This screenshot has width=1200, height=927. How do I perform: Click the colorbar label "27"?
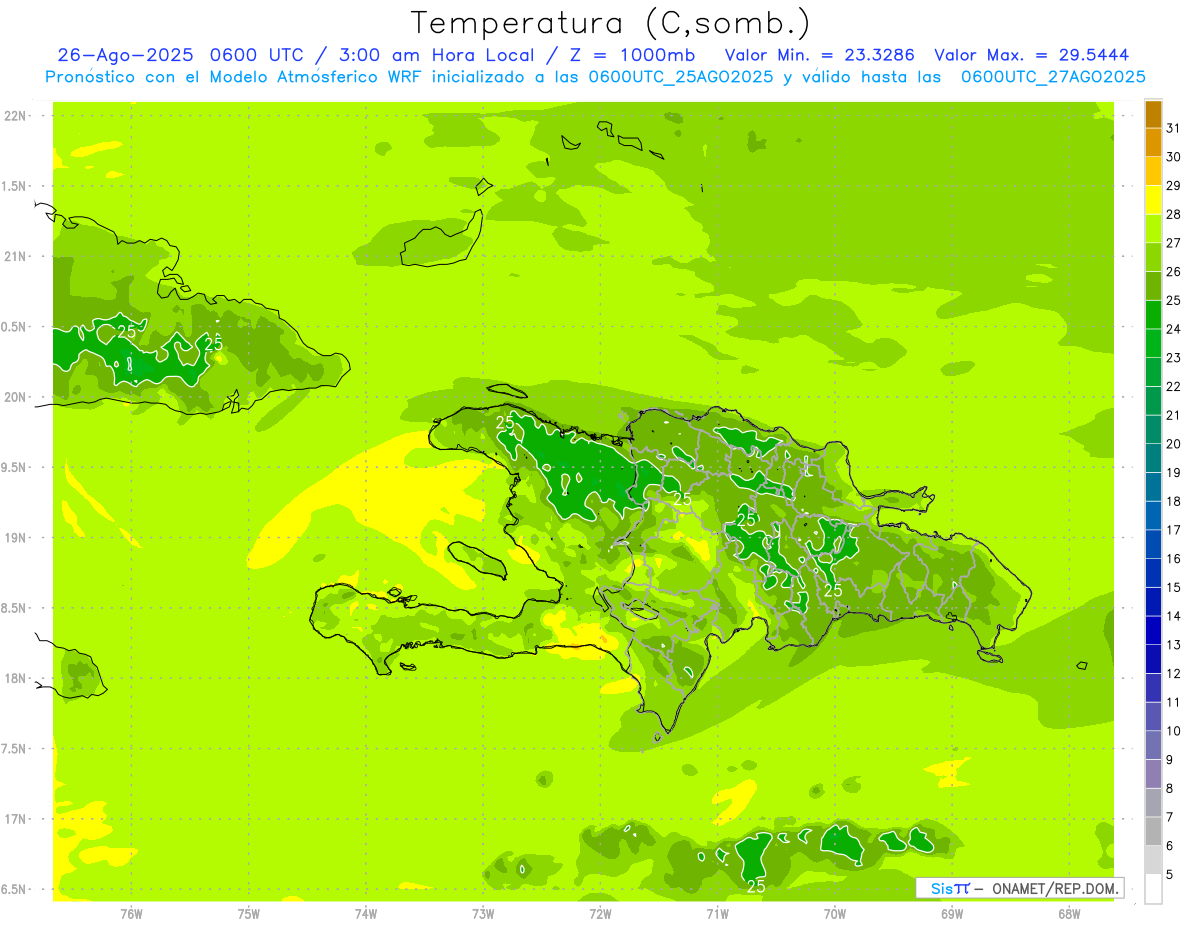coord(1174,243)
